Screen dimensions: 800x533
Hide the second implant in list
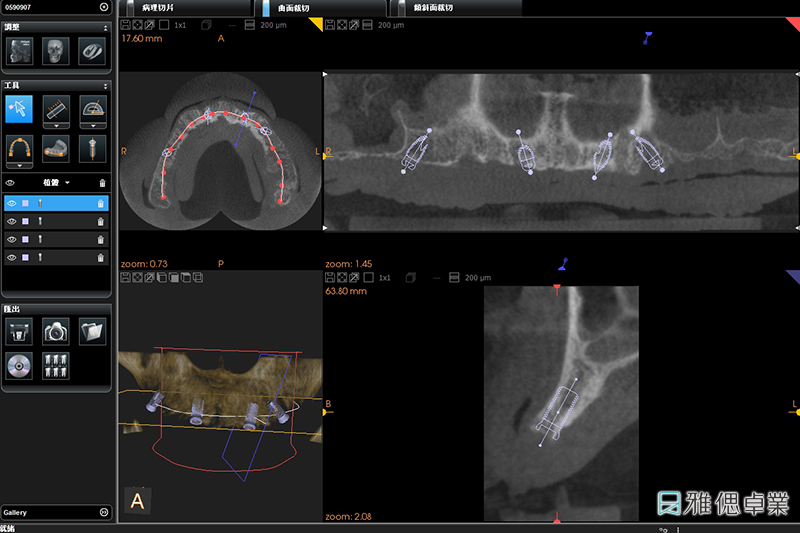click(11, 221)
